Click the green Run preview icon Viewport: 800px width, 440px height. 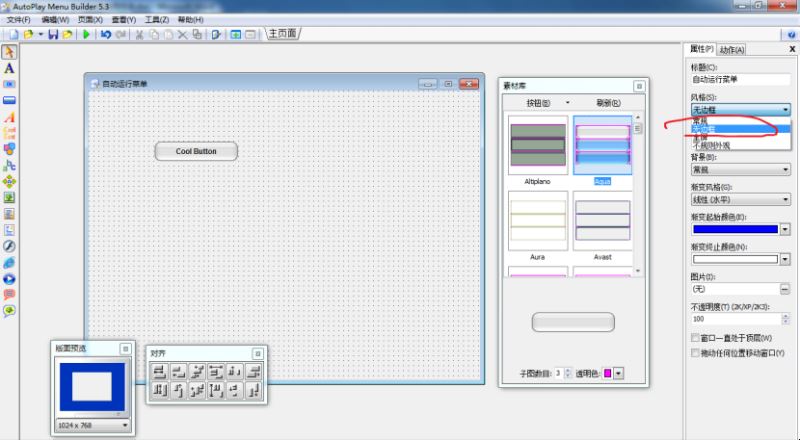click(87, 34)
